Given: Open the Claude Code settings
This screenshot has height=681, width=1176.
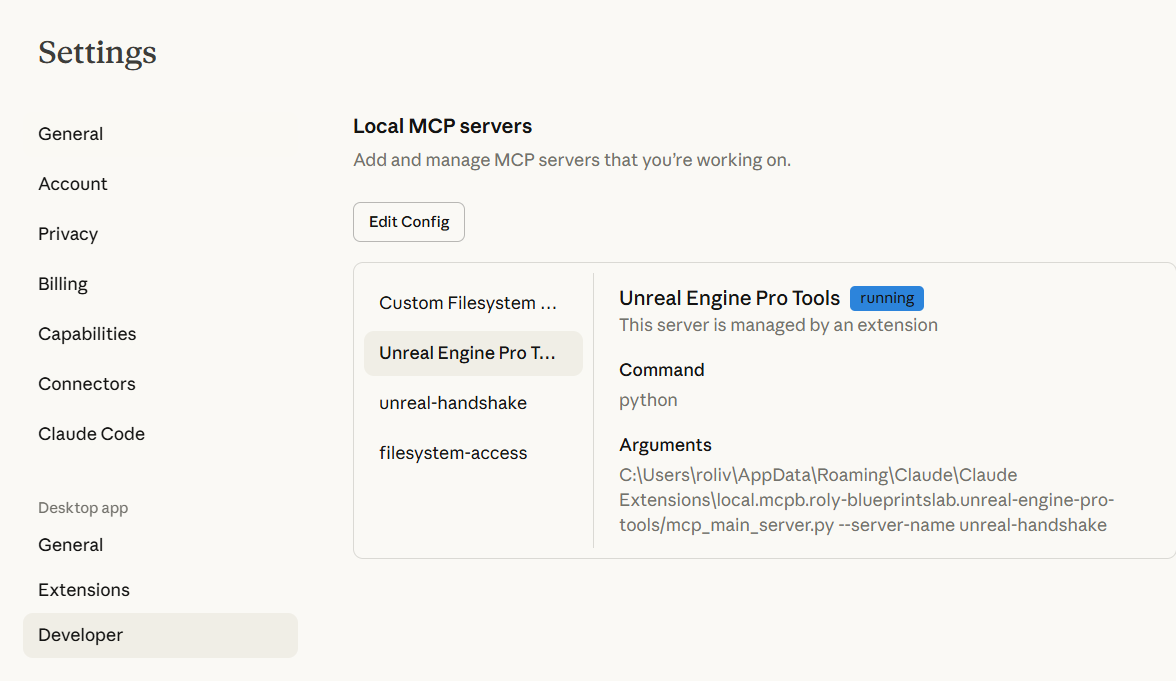Looking at the screenshot, I should coord(92,434).
